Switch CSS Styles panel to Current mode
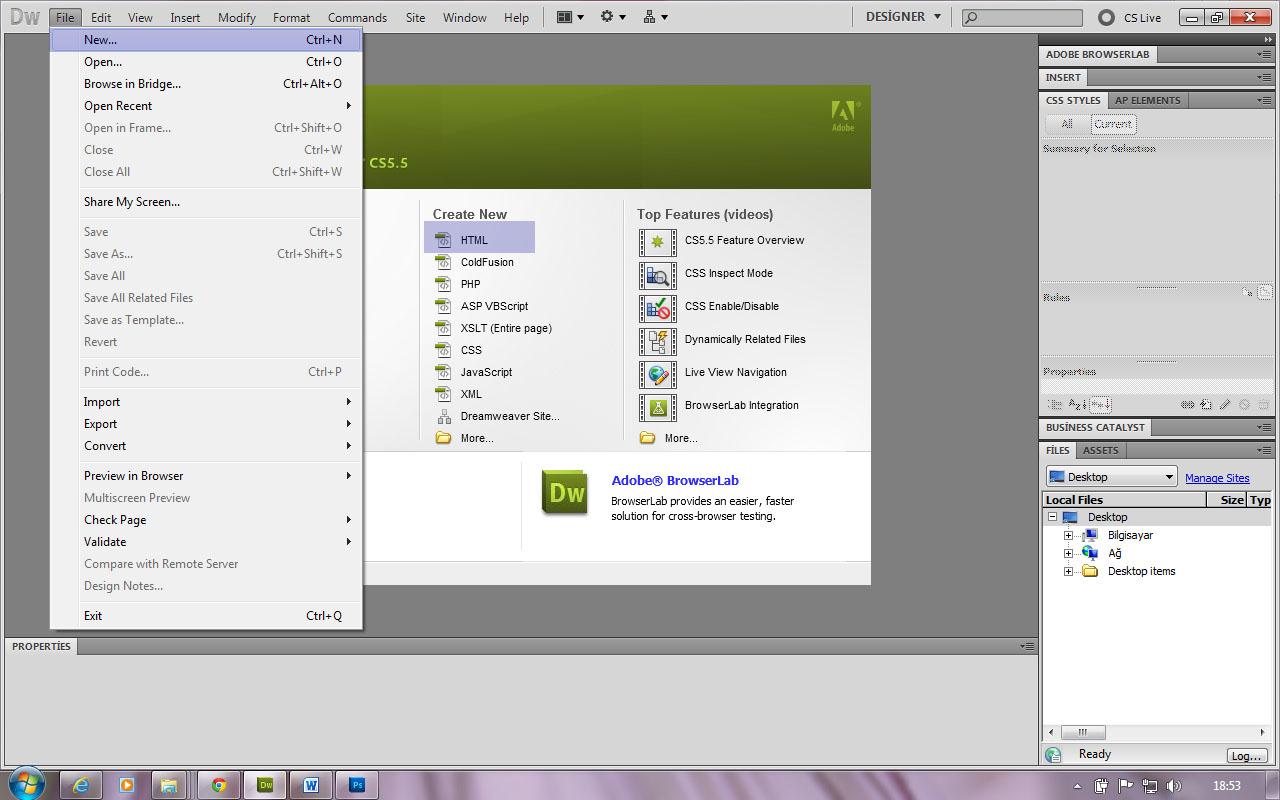Image resolution: width=1280 pixels, height=800 pixels. click(x=1113, y=124)
